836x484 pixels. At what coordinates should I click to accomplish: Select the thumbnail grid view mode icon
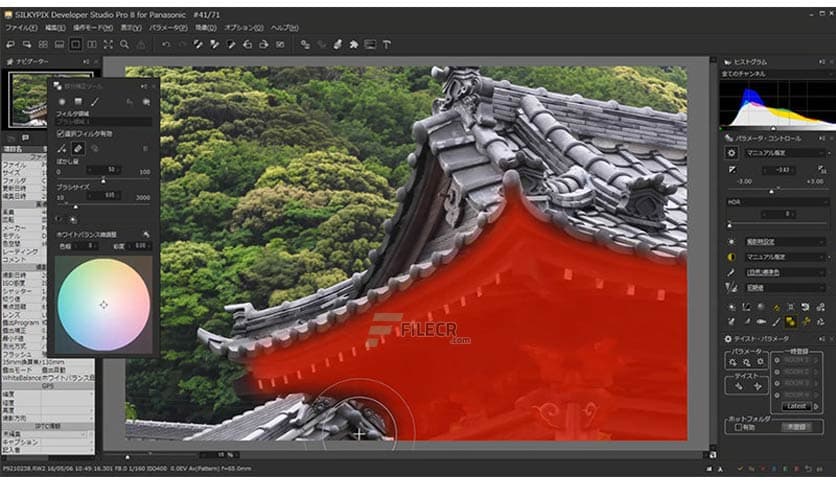tap(43, 45)
